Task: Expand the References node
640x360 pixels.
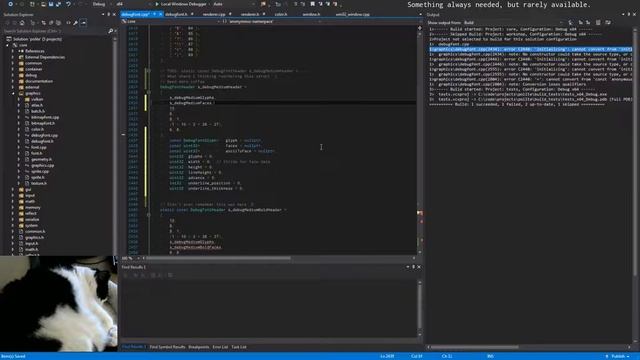Action: (13, 51)
